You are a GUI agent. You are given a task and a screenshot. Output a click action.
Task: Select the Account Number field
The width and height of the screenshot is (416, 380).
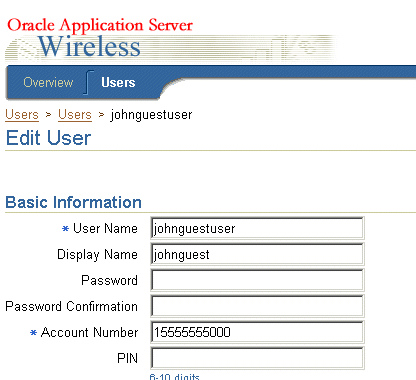[x=257, y=332]
